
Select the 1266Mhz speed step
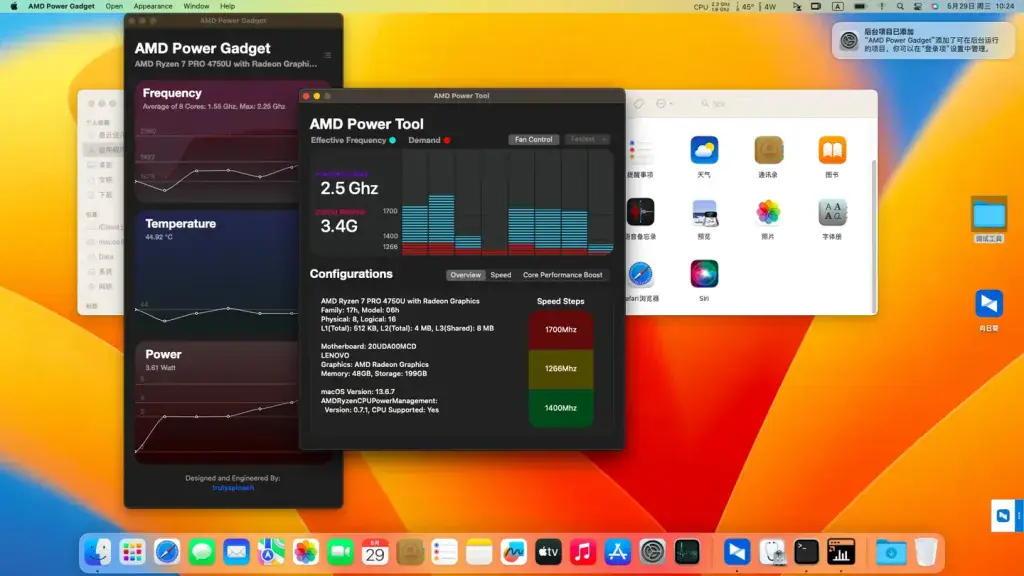pos(560,369)
